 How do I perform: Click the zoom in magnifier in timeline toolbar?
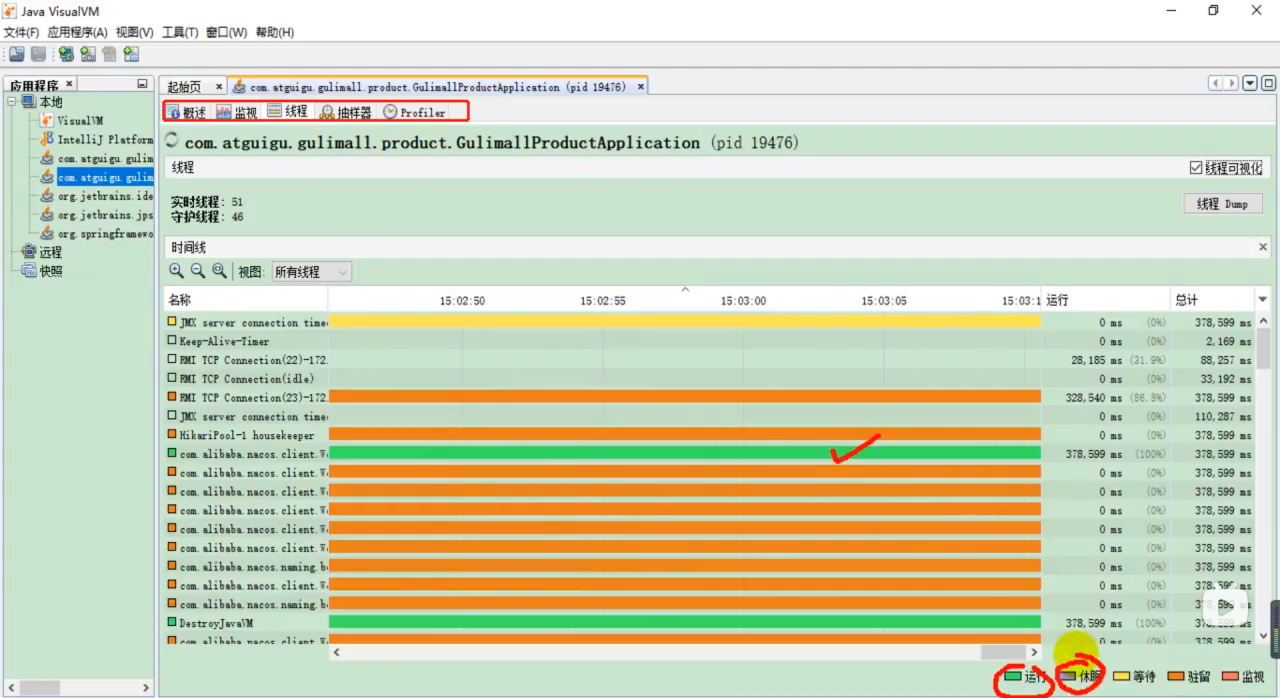176,271
